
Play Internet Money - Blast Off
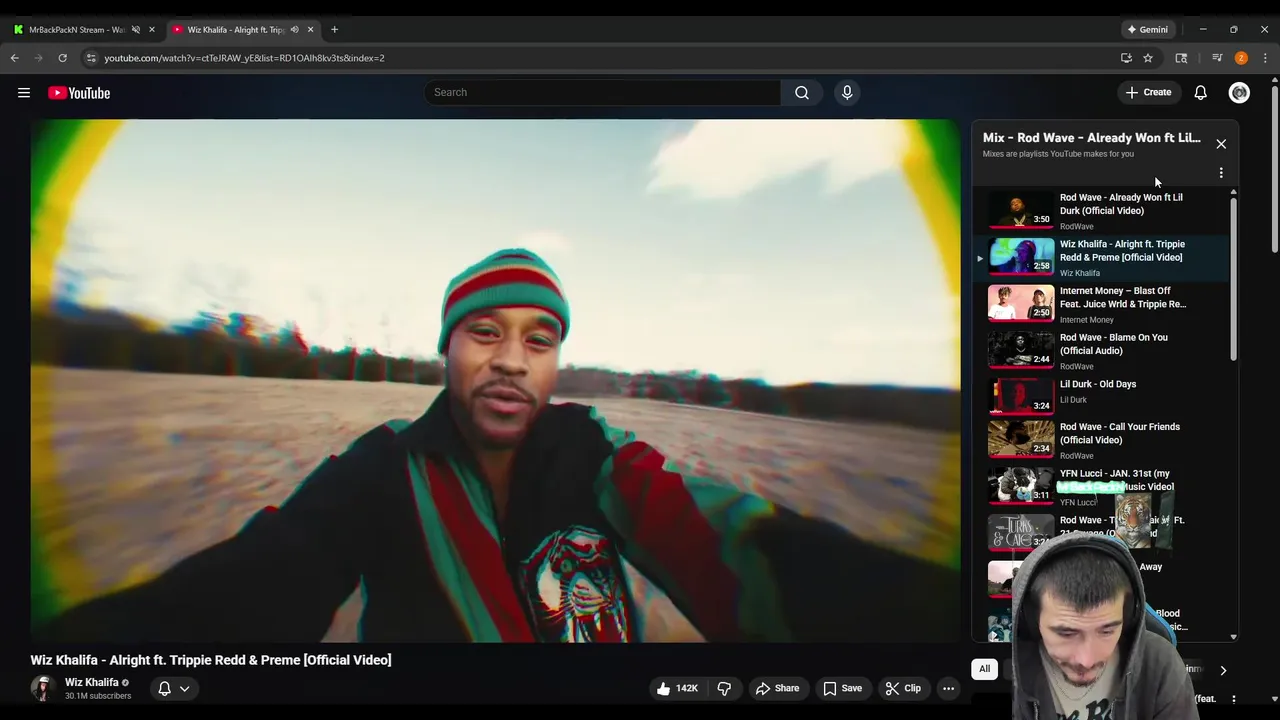pyautogui.click(x=1100, y=304)
